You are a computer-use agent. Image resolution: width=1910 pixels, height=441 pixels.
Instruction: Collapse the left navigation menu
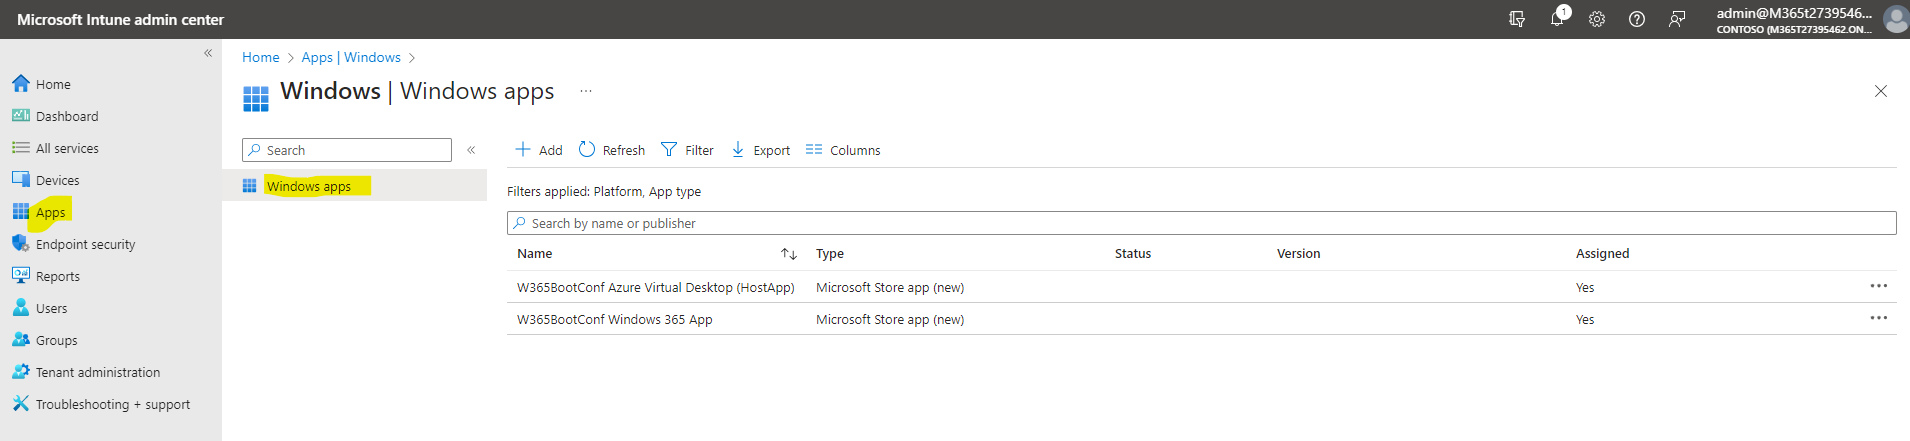(x=208, y=53)
